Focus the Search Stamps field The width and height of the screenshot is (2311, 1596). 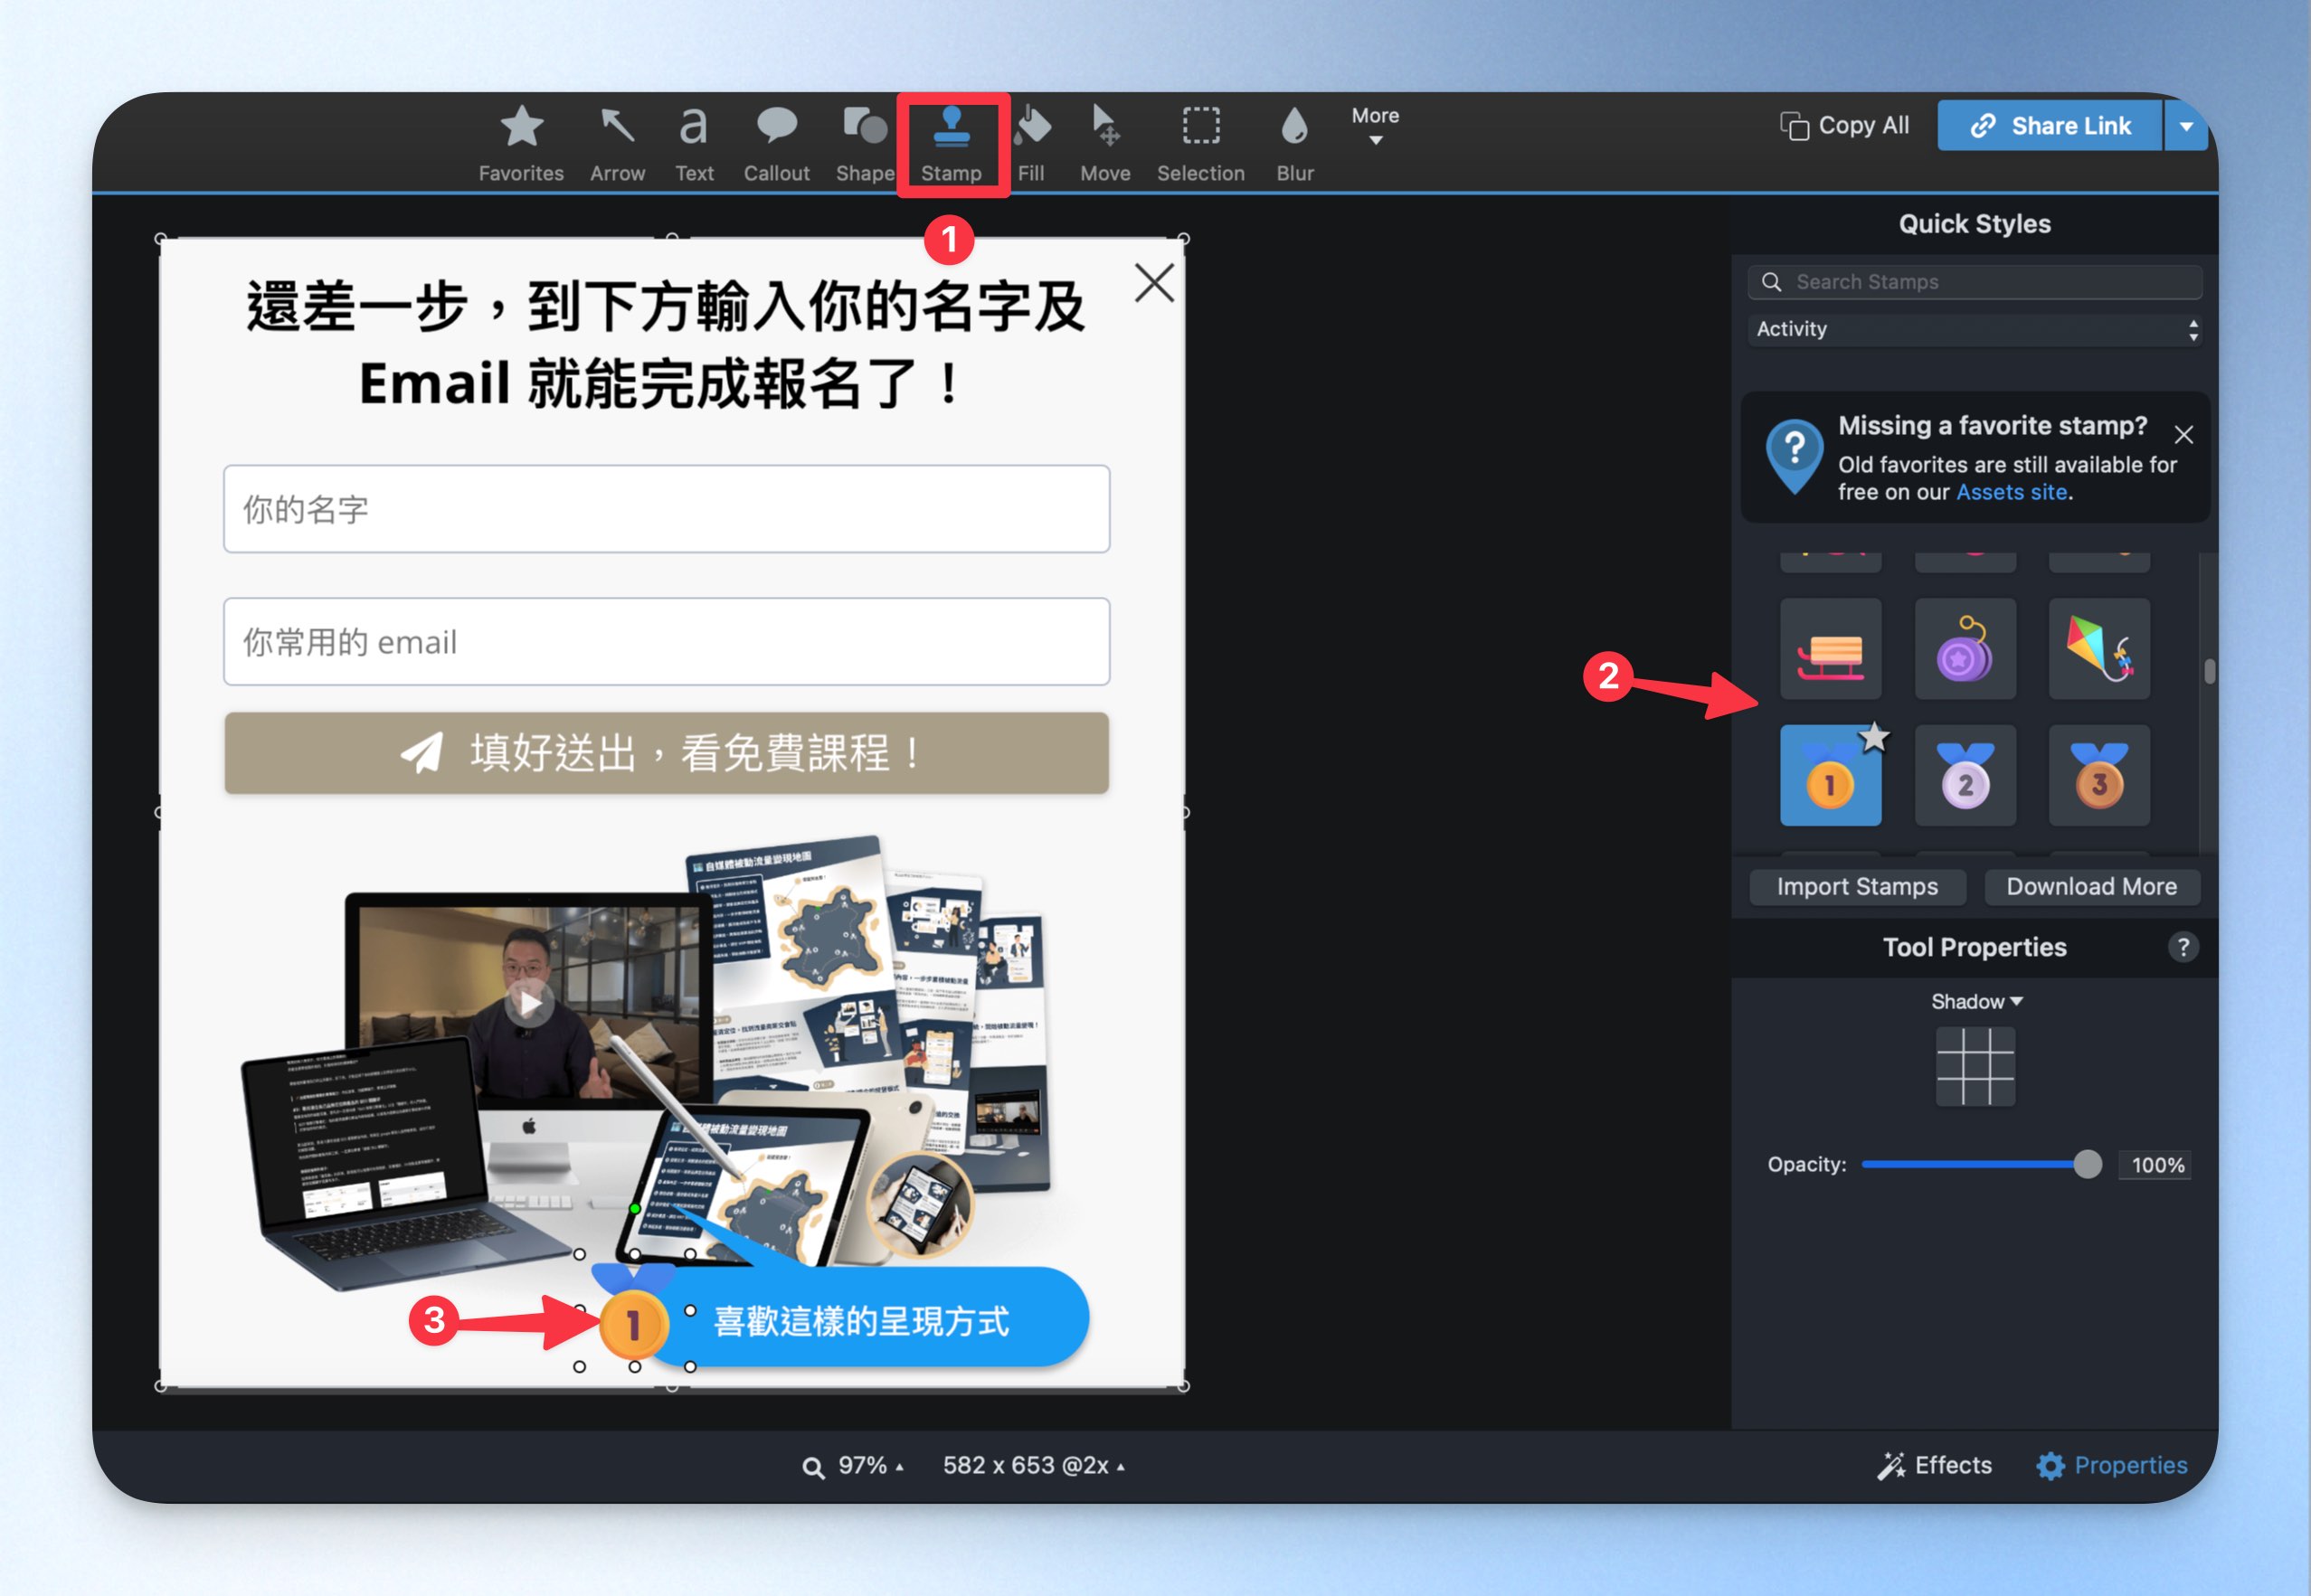coord(1974,282)
